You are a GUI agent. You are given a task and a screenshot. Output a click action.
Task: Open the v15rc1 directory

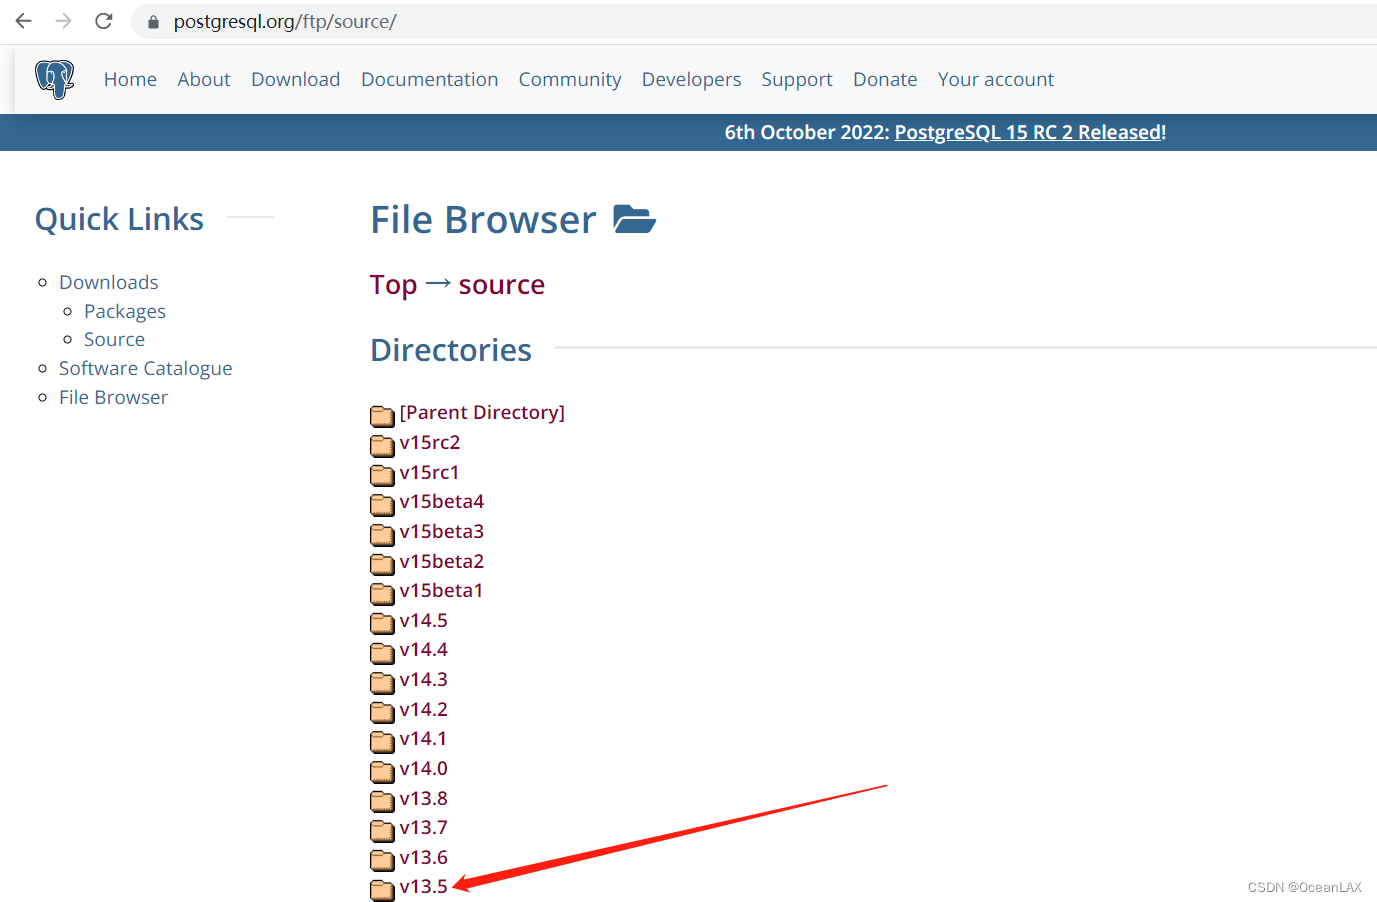(x=430, y=472)
